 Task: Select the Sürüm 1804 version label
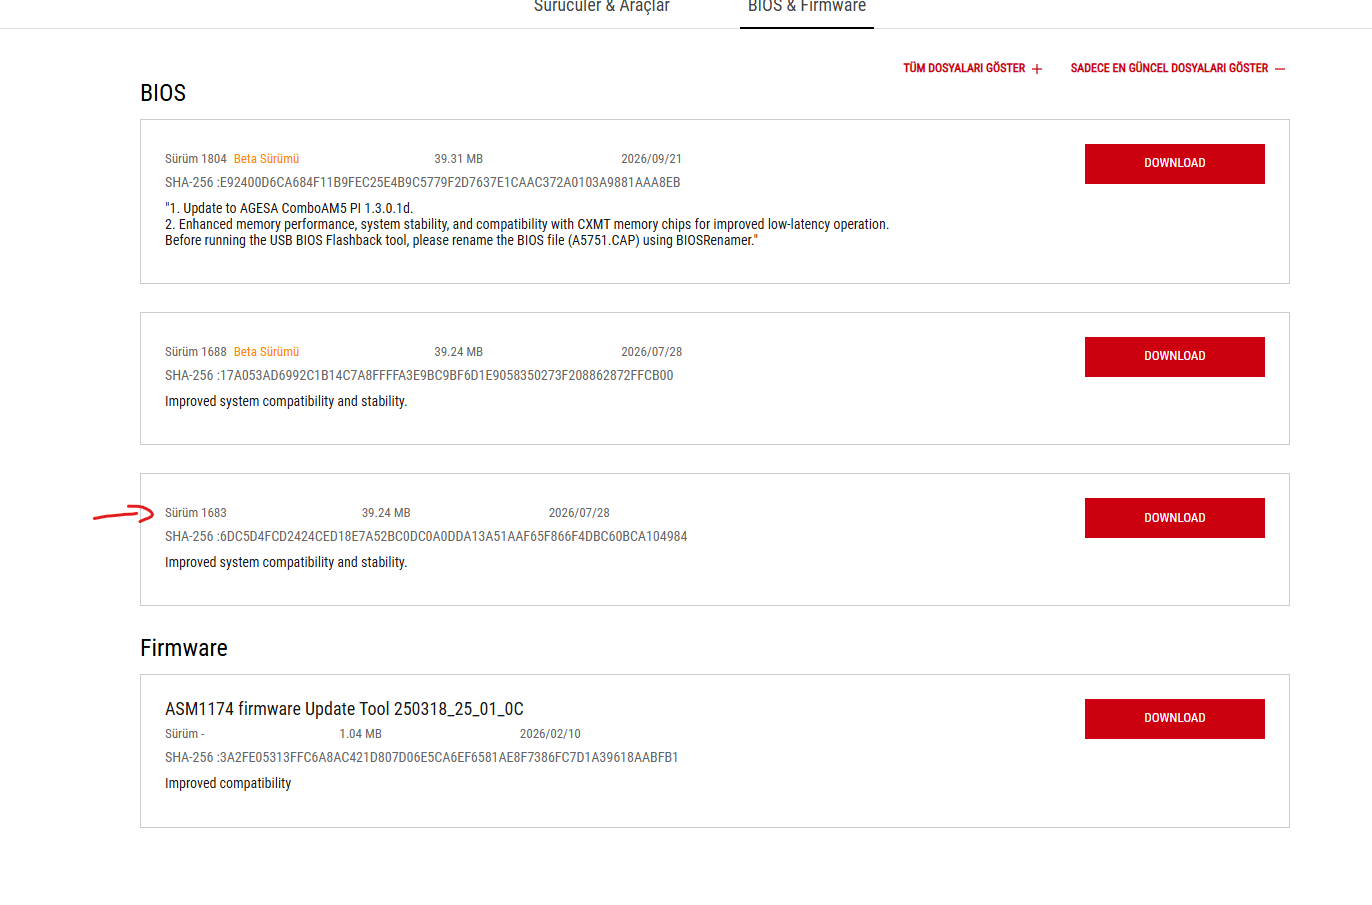tap(196, 159)
